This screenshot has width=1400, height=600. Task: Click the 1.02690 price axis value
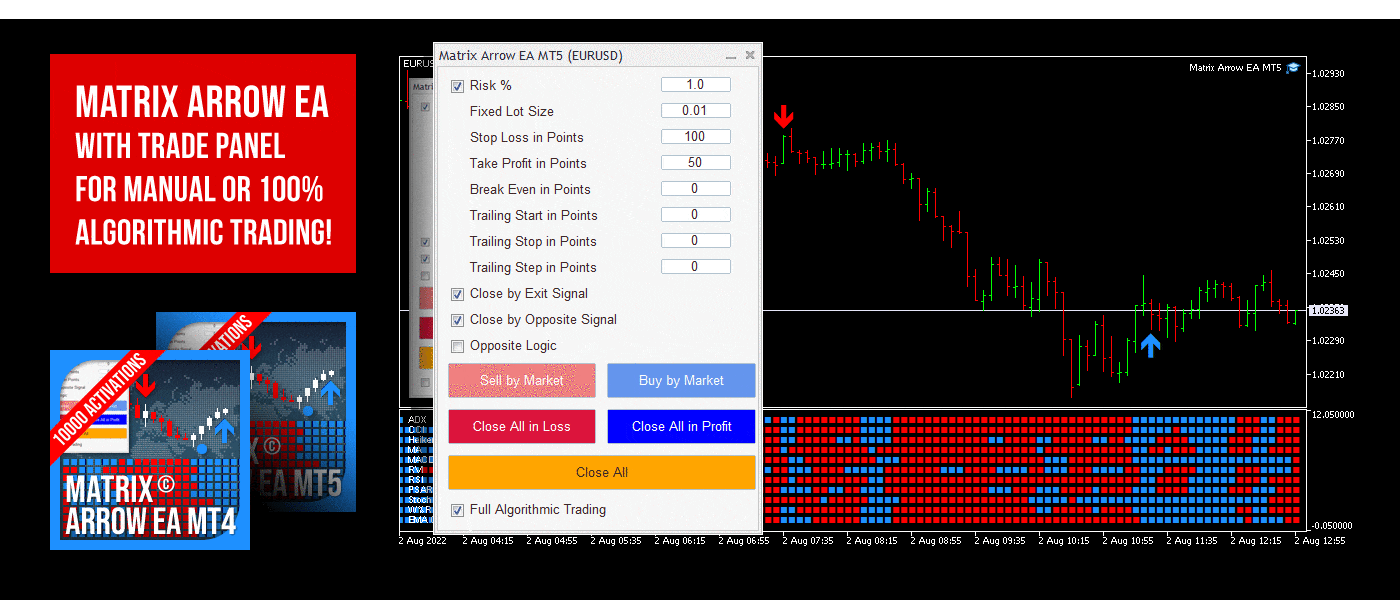[1329, 174]
